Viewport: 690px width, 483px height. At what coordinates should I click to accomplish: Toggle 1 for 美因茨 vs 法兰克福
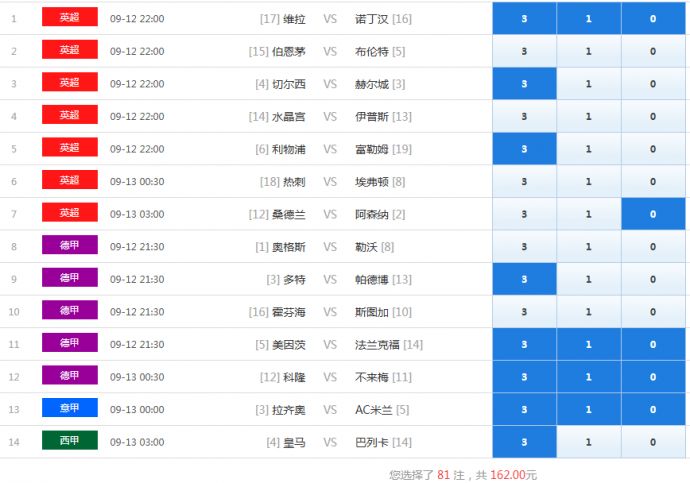click(x=589, y=344)
